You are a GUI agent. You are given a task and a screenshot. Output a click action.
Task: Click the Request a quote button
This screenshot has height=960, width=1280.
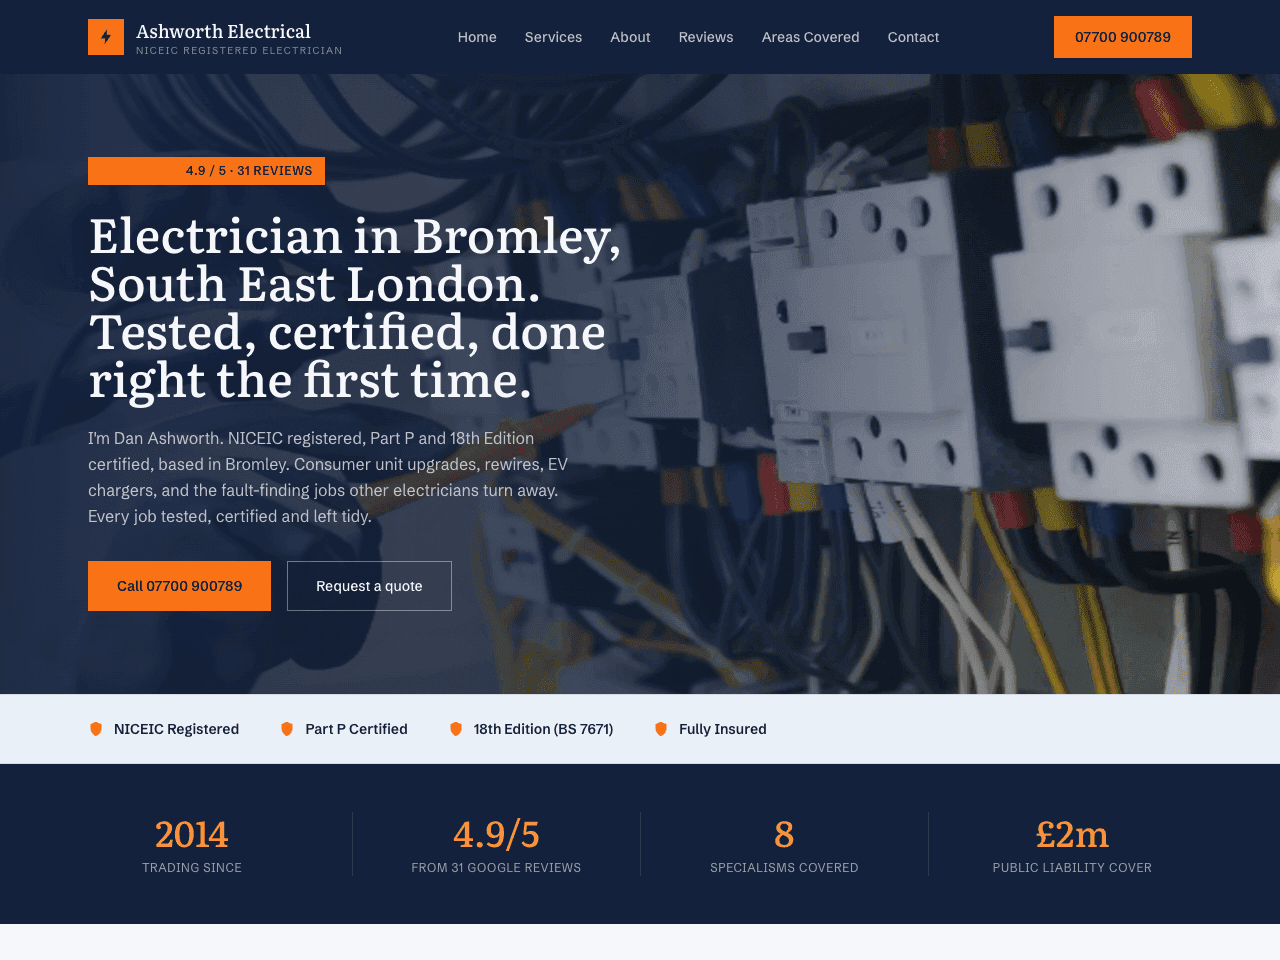click(369, 586)
